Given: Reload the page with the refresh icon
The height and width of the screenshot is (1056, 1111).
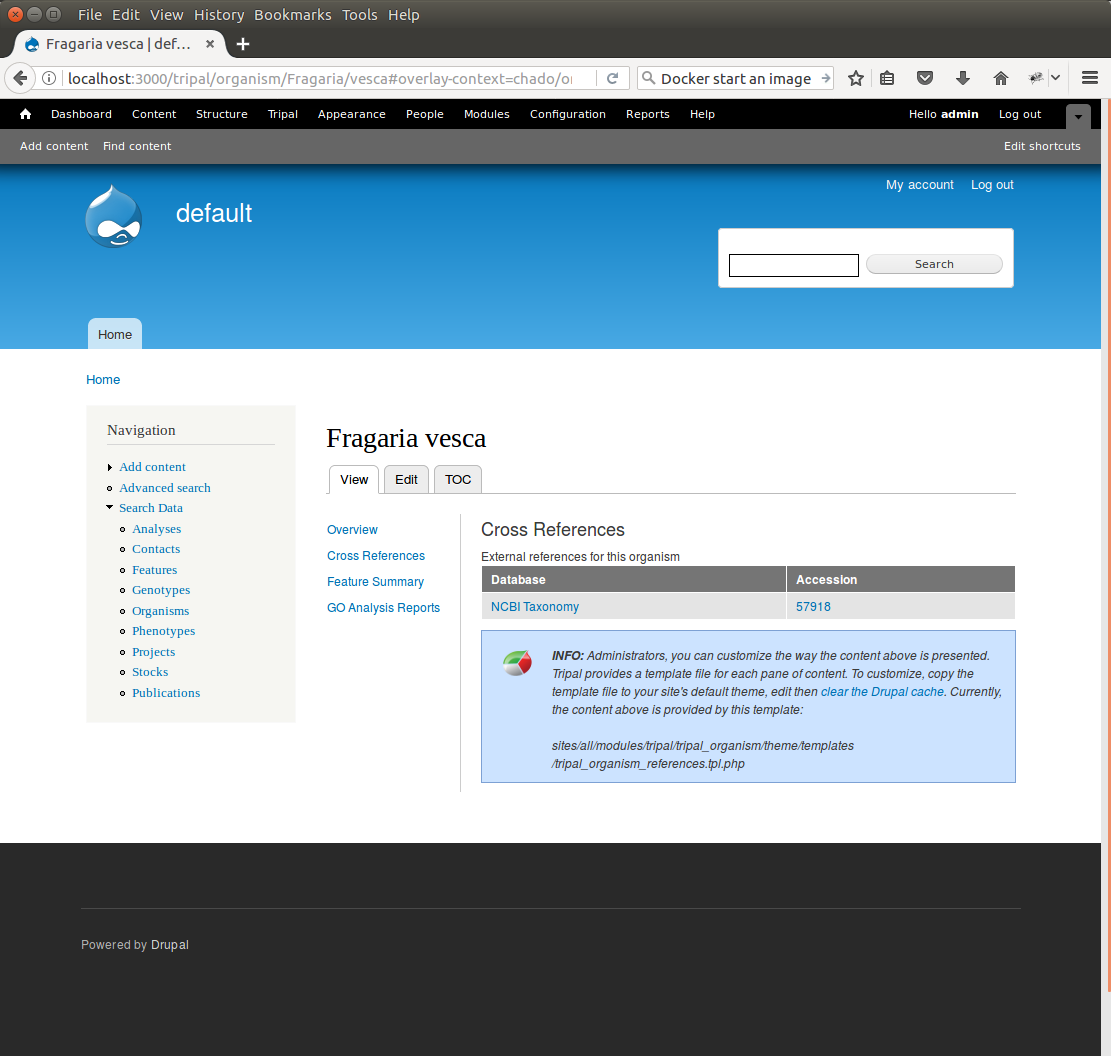Looking at the screenshot, I should tap(613, 79).
